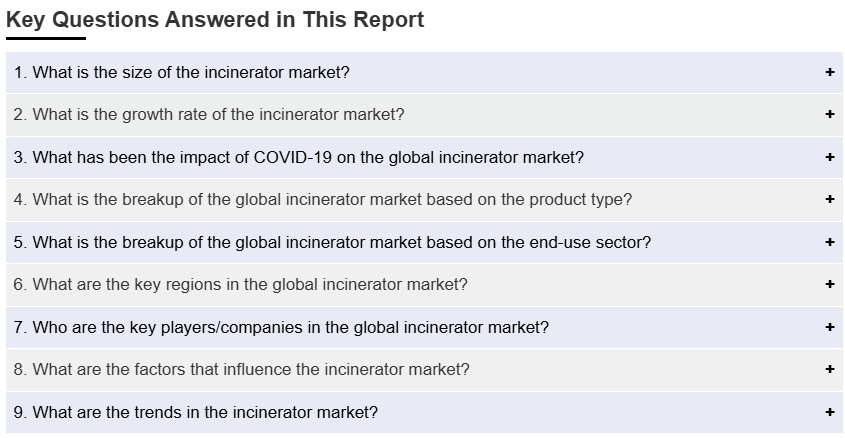
Task: Open question 3 on COVID-19 impact
Action: tap(424, 157)
